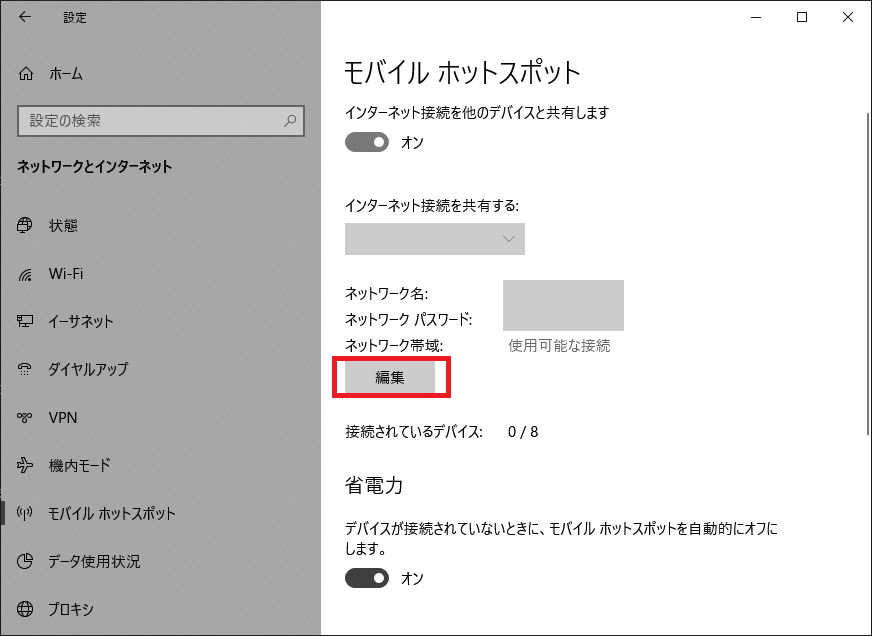Click the Wi-Fi signal icon in sidebar
The width and height of the screenshot is (872, 636).
(26, 274)
